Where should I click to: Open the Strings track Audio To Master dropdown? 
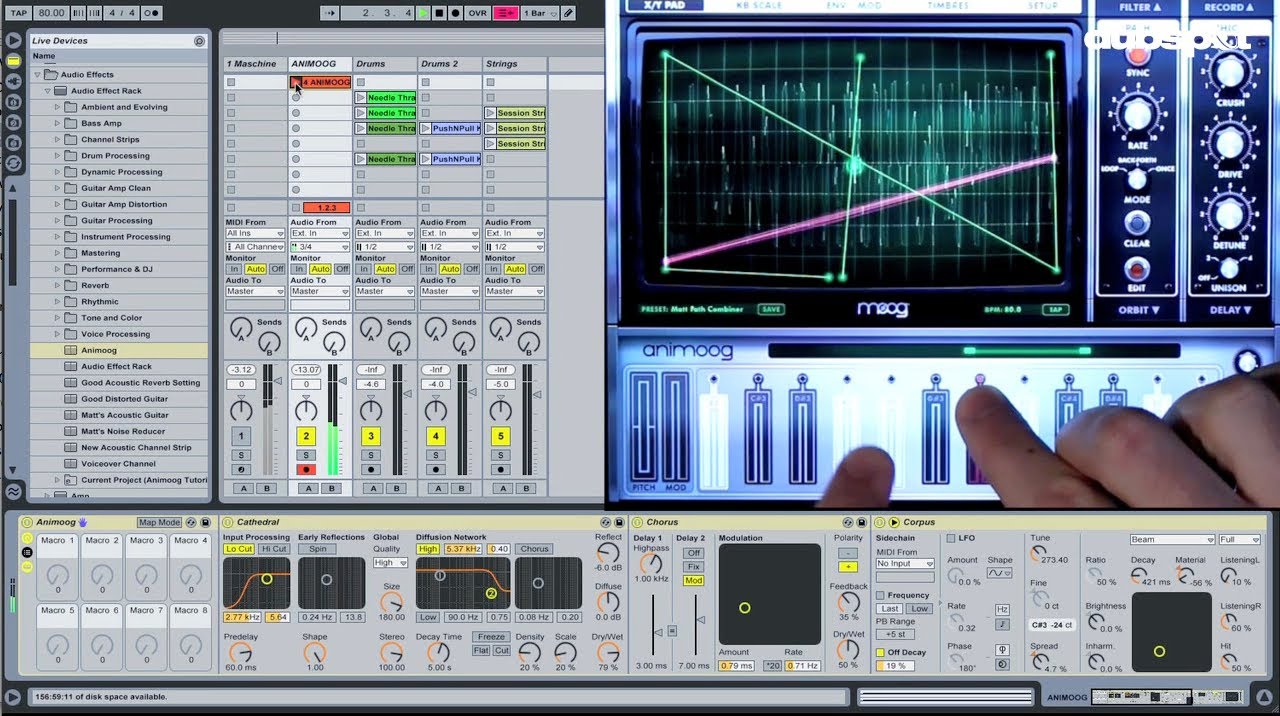point(515,291)
